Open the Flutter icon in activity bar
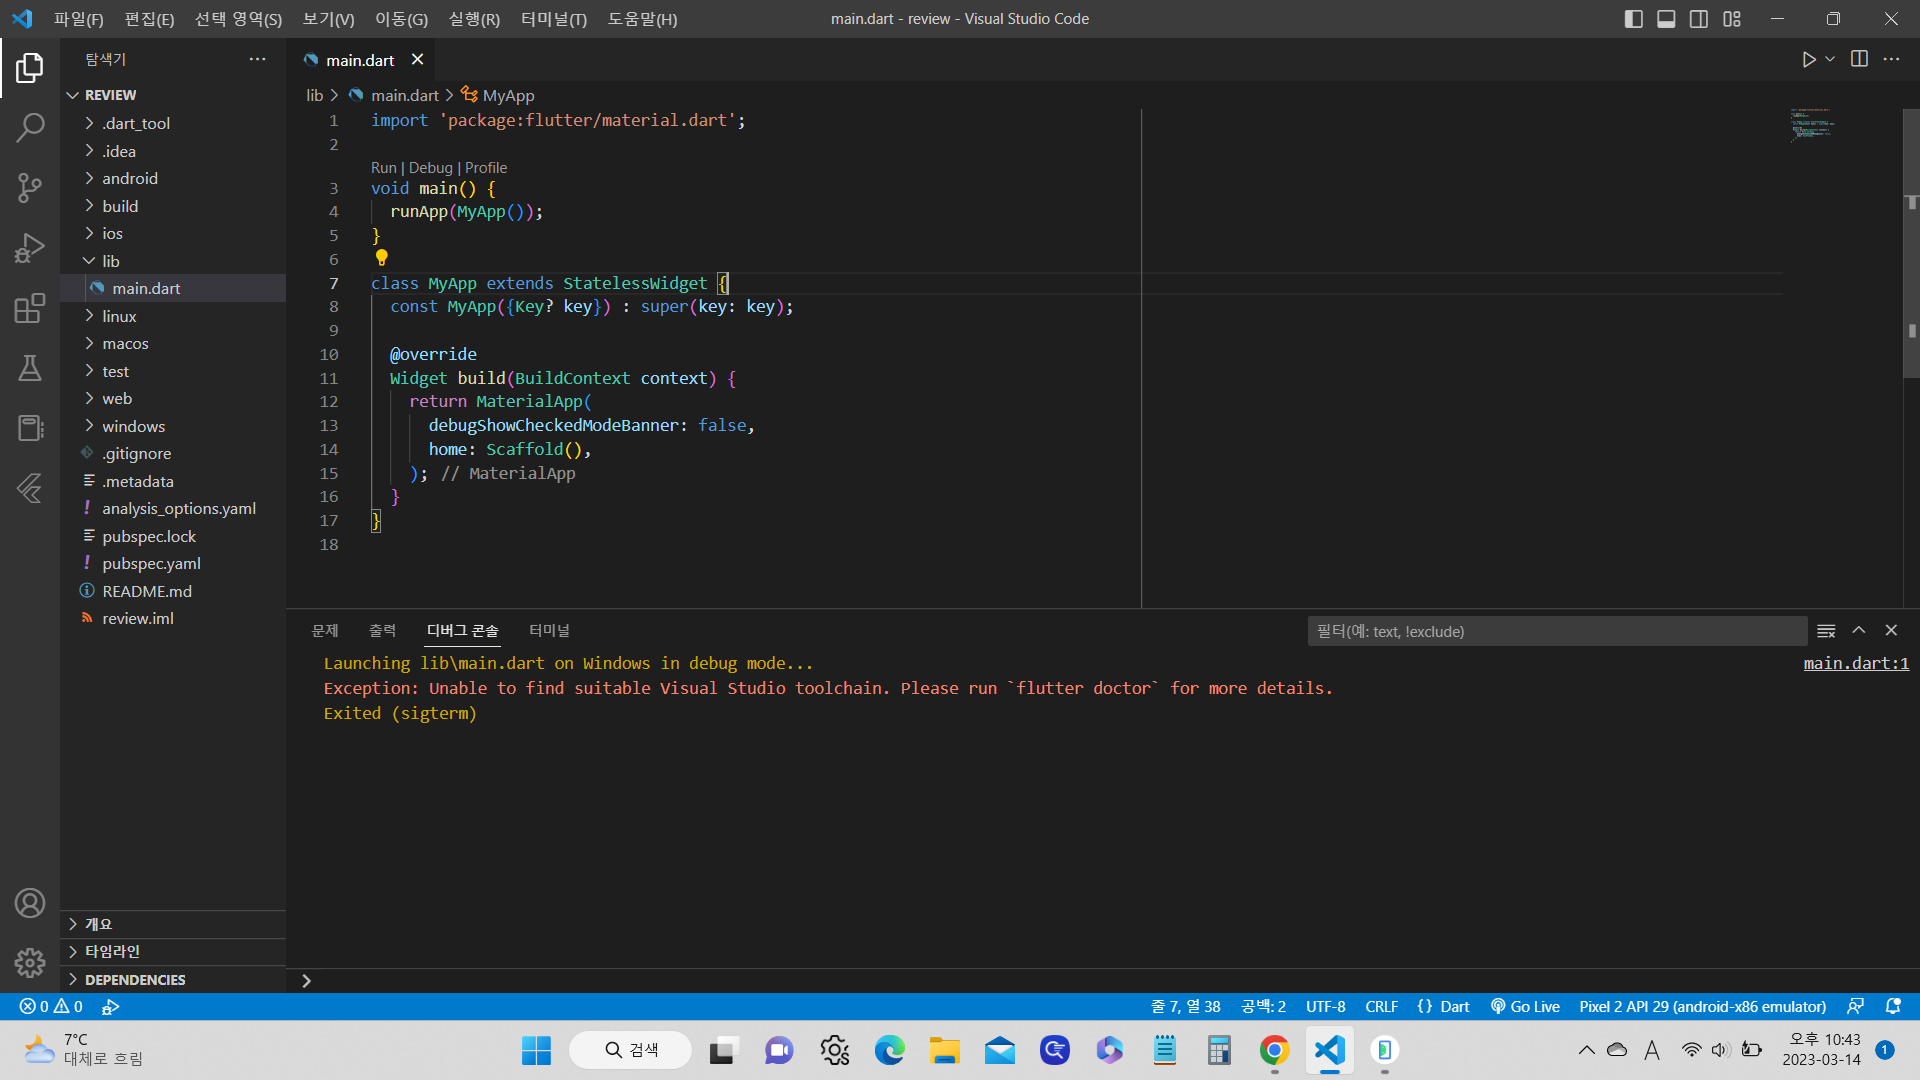 (x=30, y=488)
